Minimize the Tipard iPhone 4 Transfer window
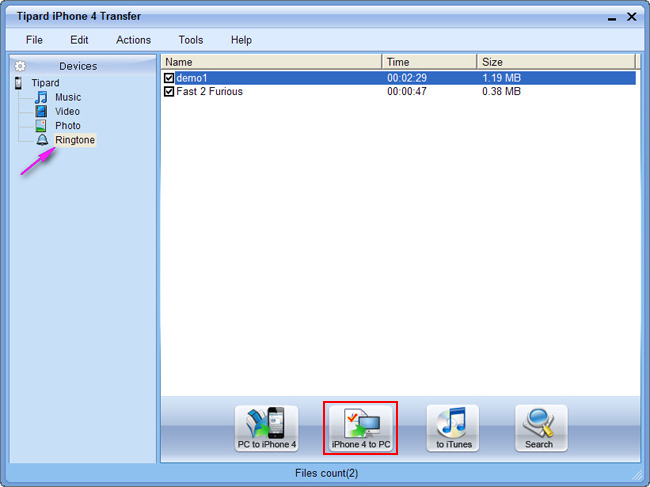Screen dimensions: 650x487 tap(612, 18)
